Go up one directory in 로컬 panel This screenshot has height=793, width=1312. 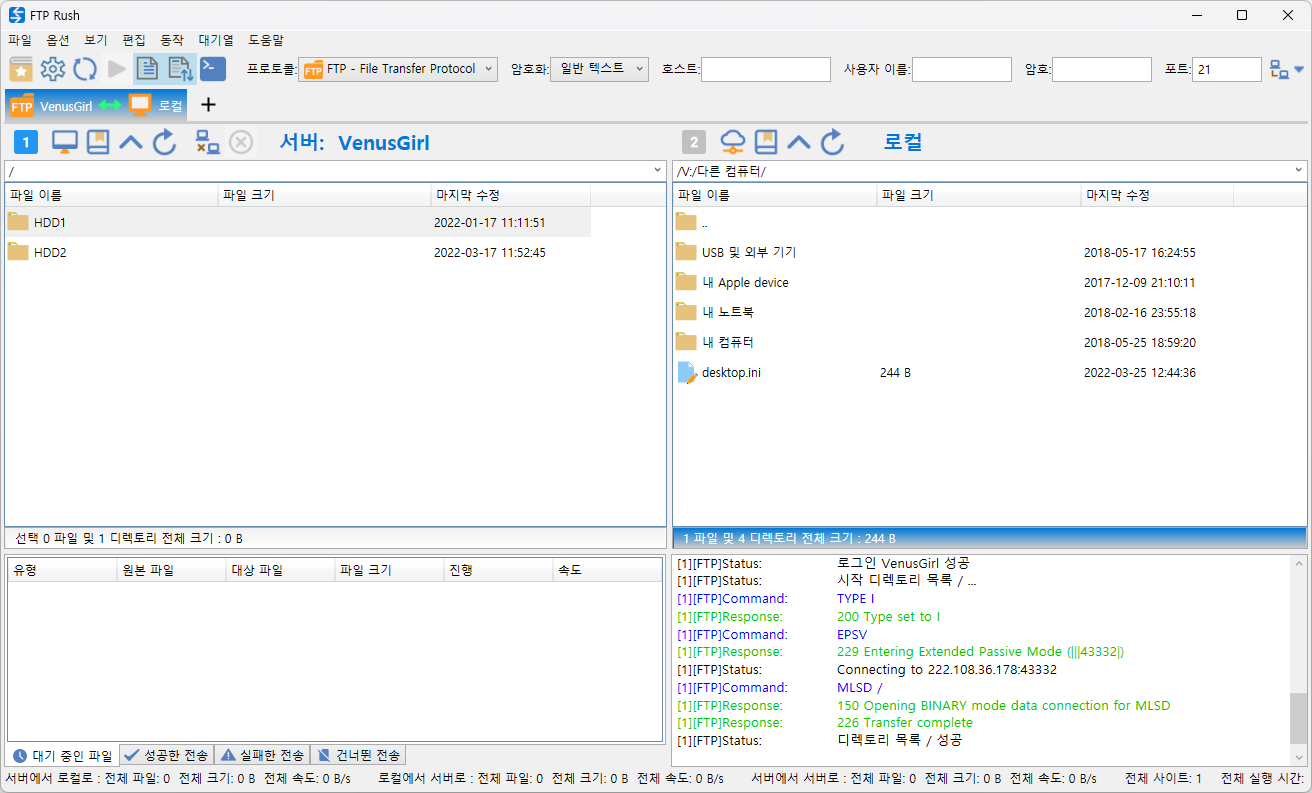(799, 142)
